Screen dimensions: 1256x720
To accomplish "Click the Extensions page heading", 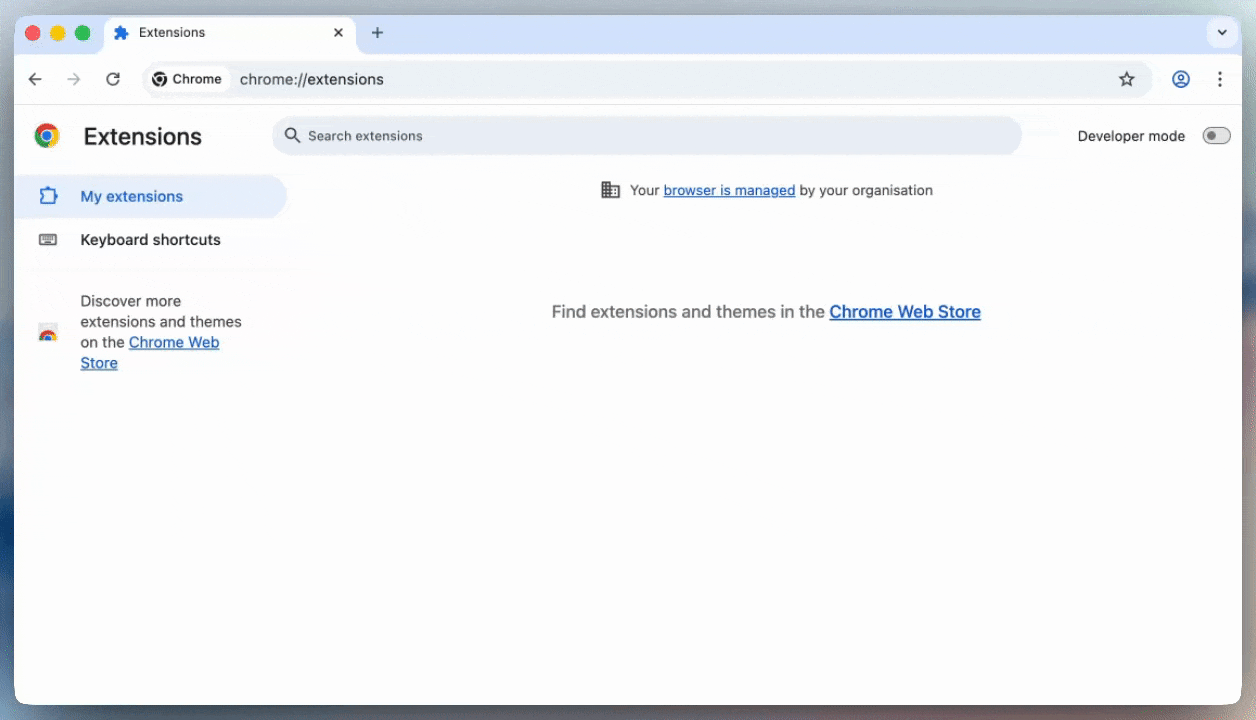I will pyautogui.click(x=143, y=137).
